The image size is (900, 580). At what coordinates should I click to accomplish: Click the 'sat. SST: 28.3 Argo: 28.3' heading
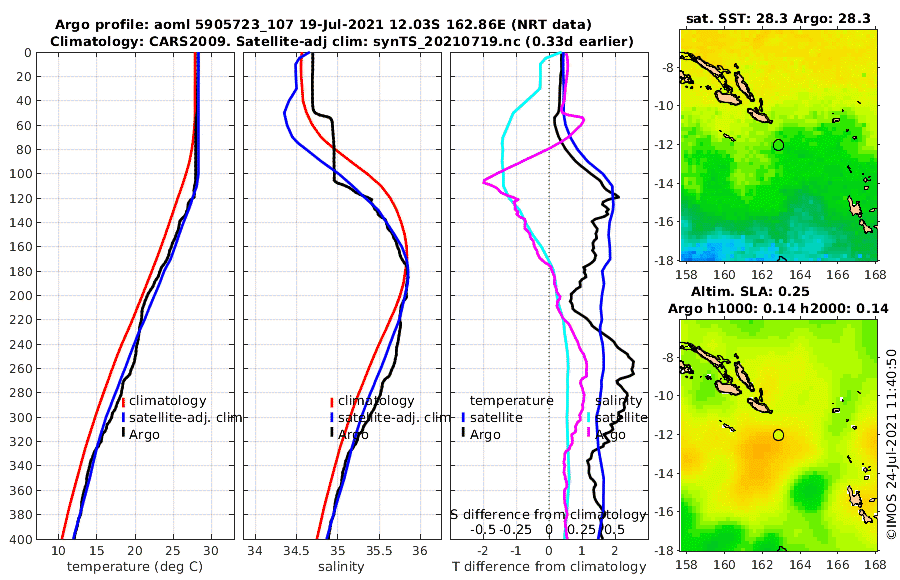(778, 18)
